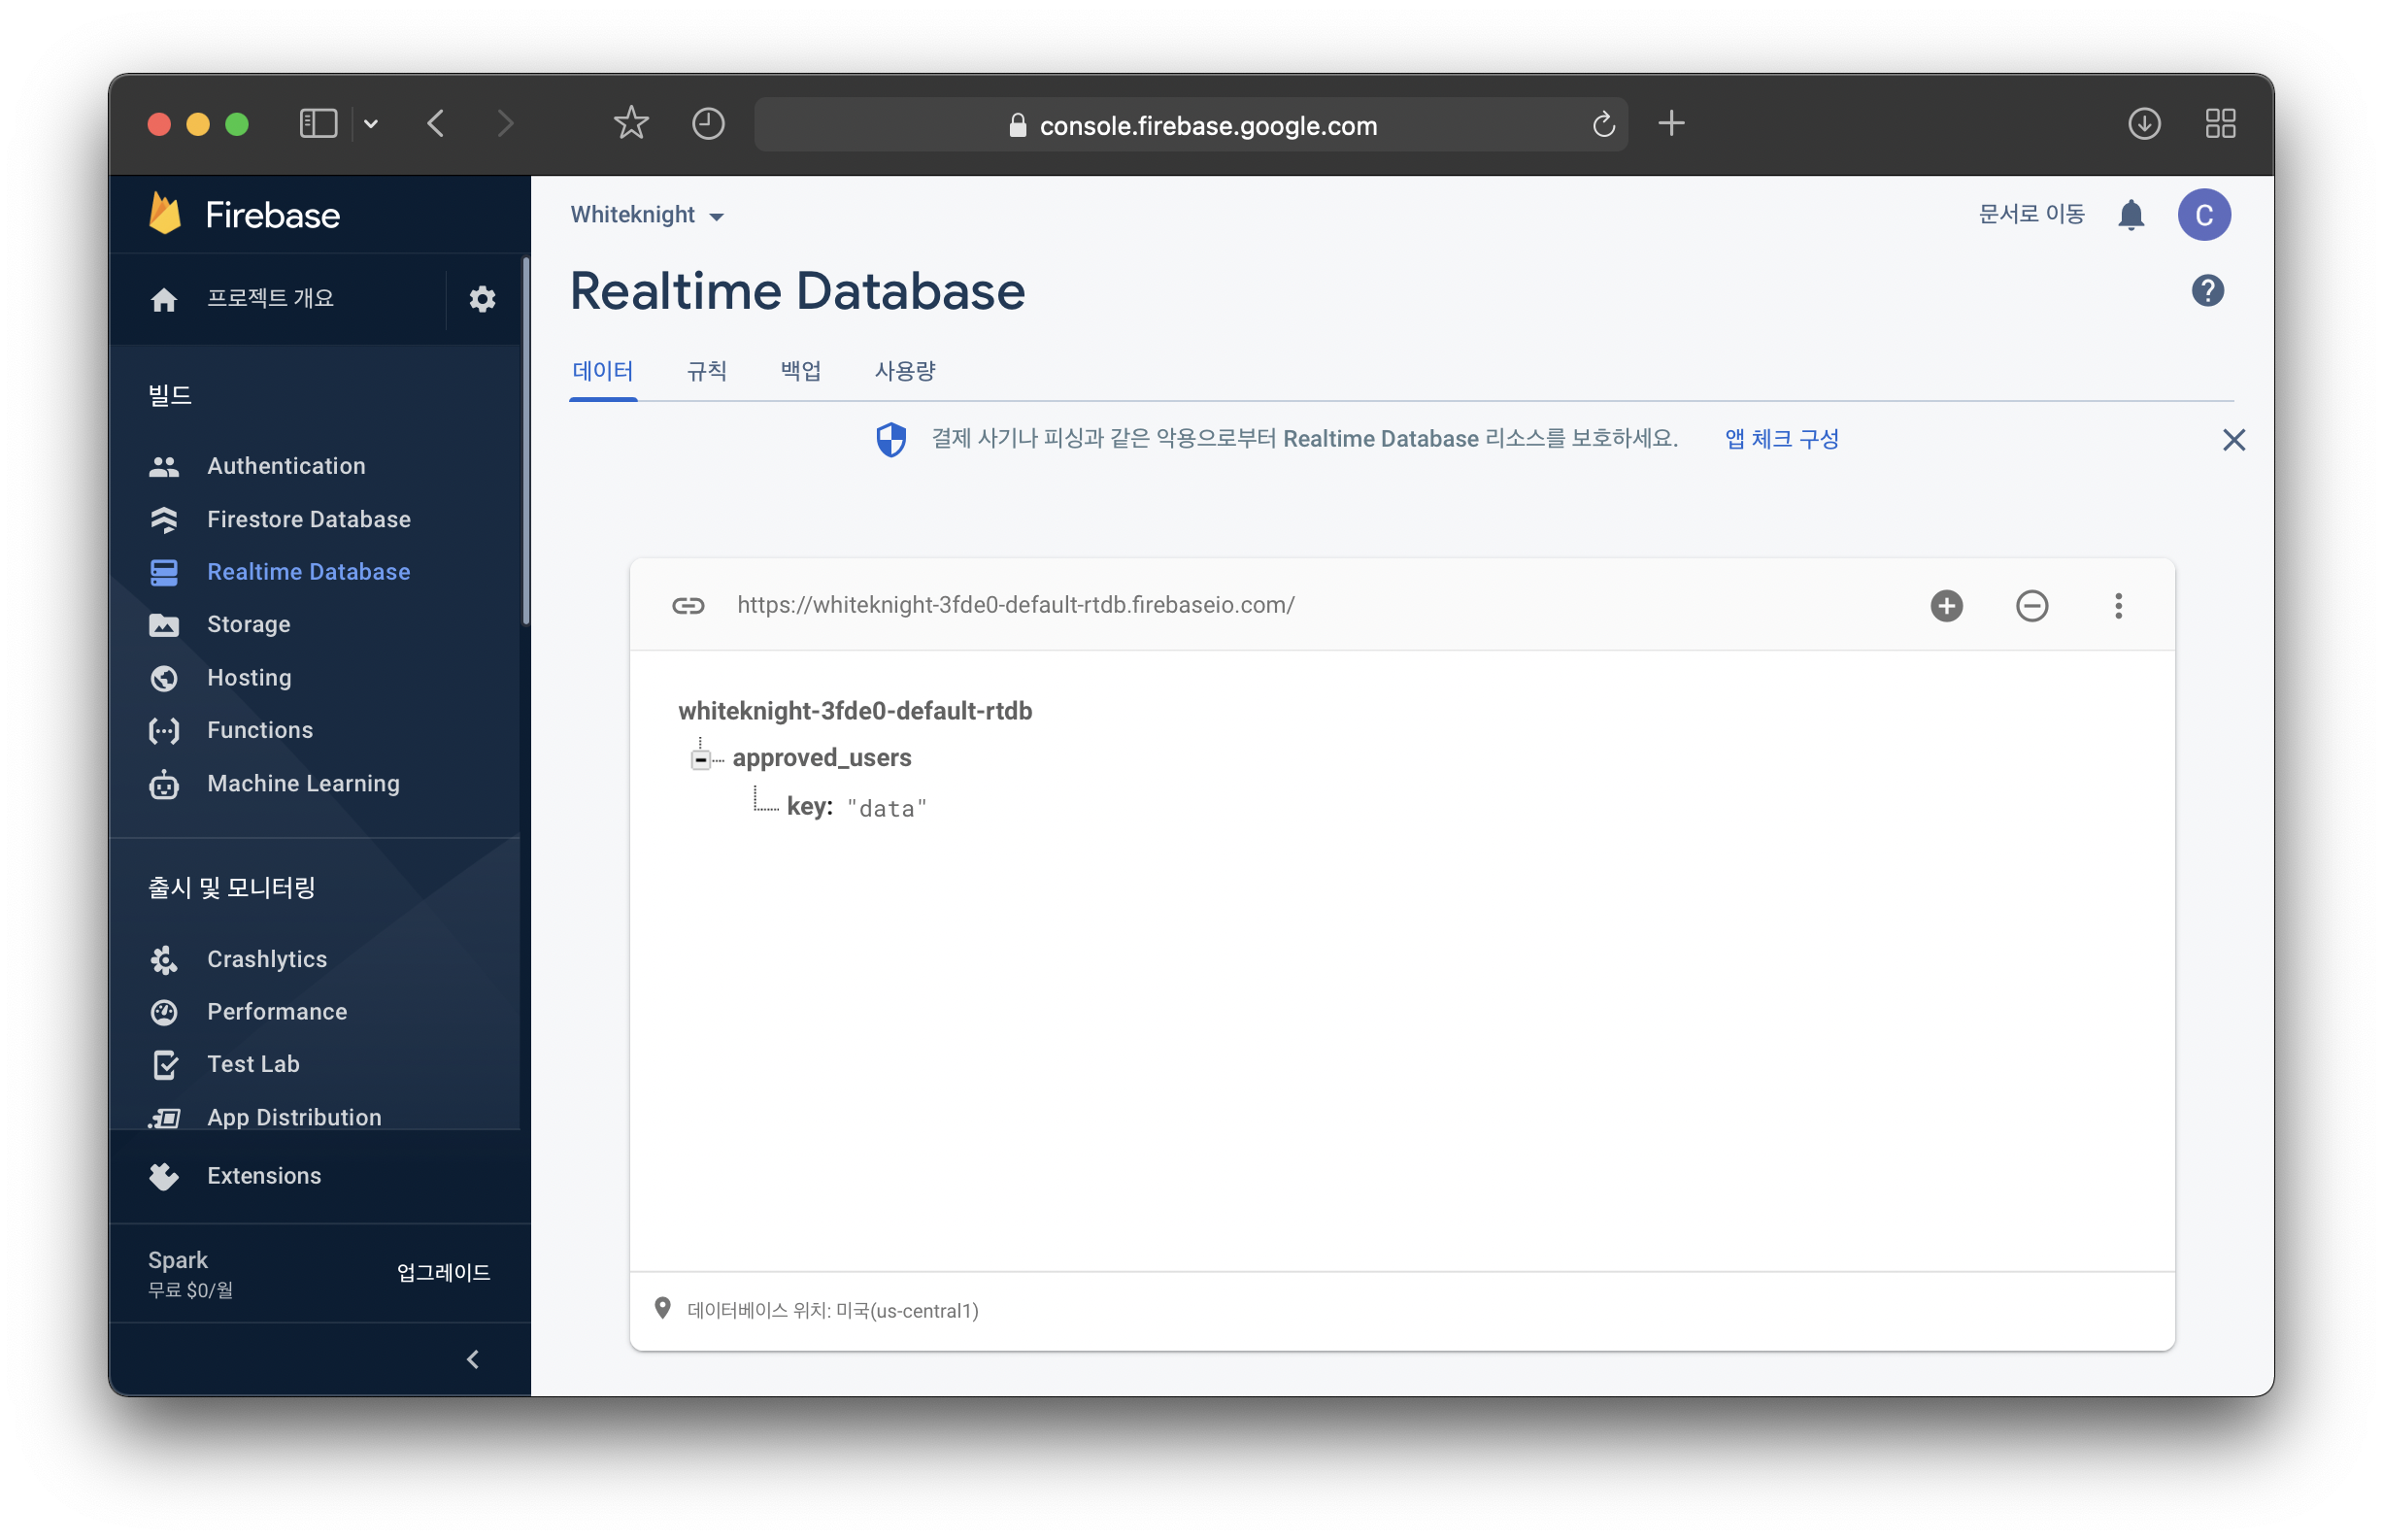This screenshot has width=2383, height=1540.
Task: Bookmark page with star icon
Action: 630,124
